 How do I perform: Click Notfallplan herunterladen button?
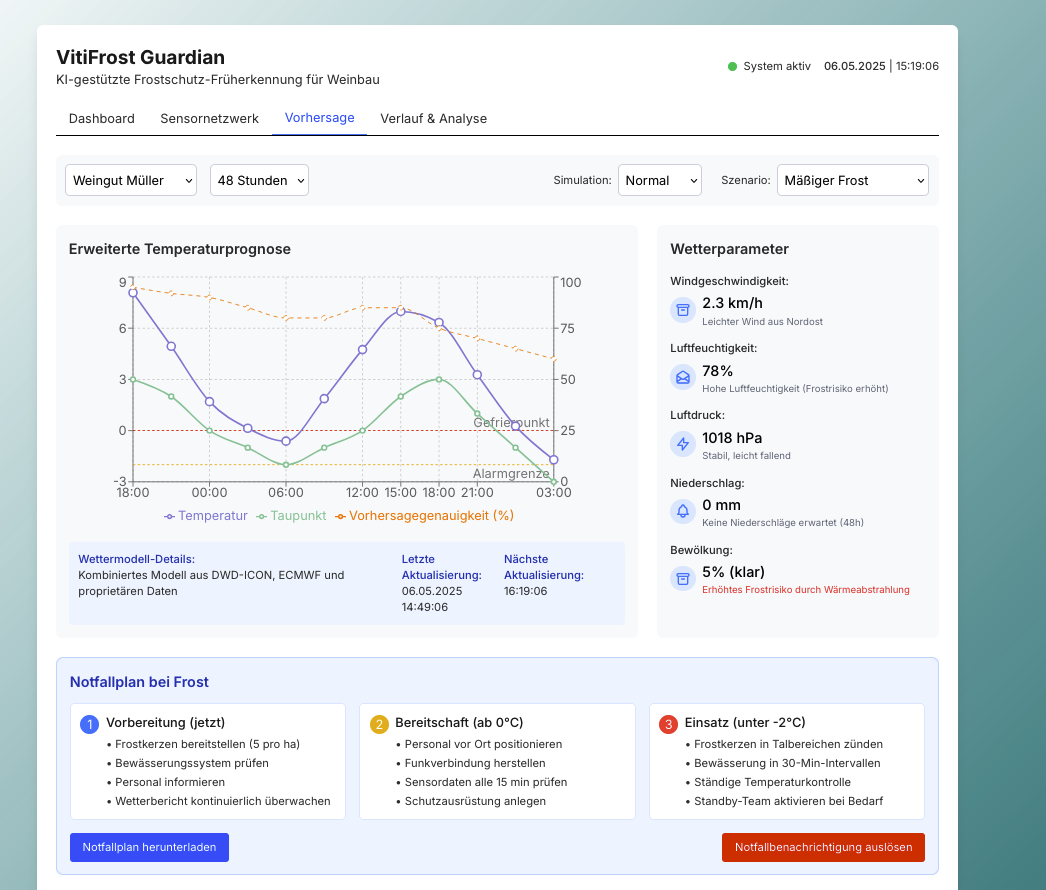pos(149,847)
